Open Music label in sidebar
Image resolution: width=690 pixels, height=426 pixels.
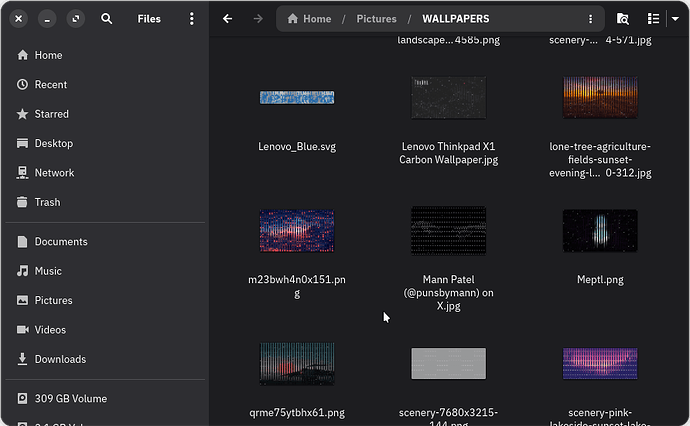[x=48, y=271]
